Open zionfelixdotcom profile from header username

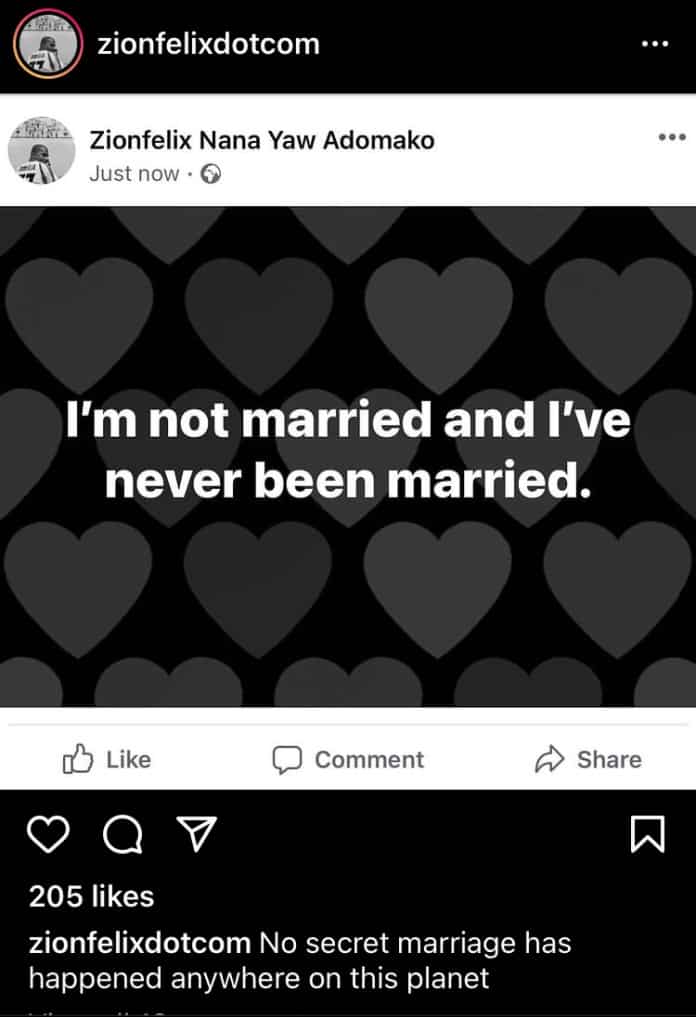coord(208,44)
